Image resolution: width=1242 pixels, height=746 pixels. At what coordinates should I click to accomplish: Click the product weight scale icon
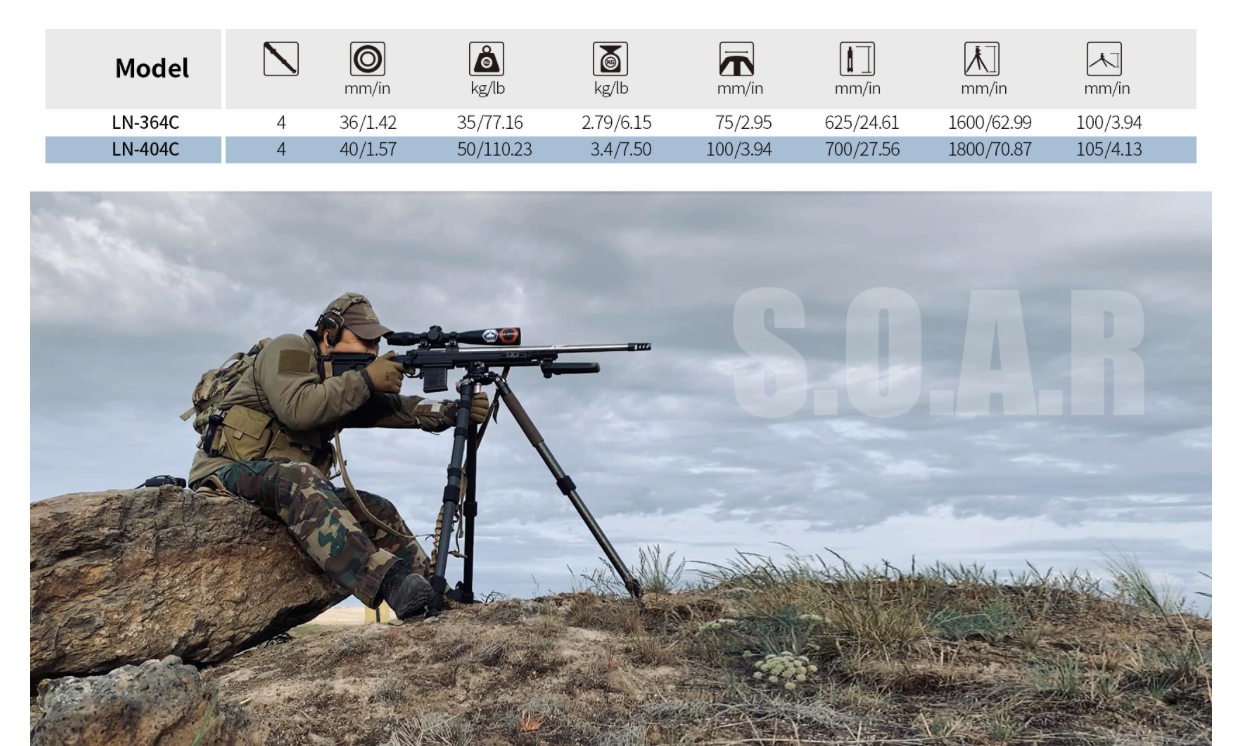[x=611, y=58]
